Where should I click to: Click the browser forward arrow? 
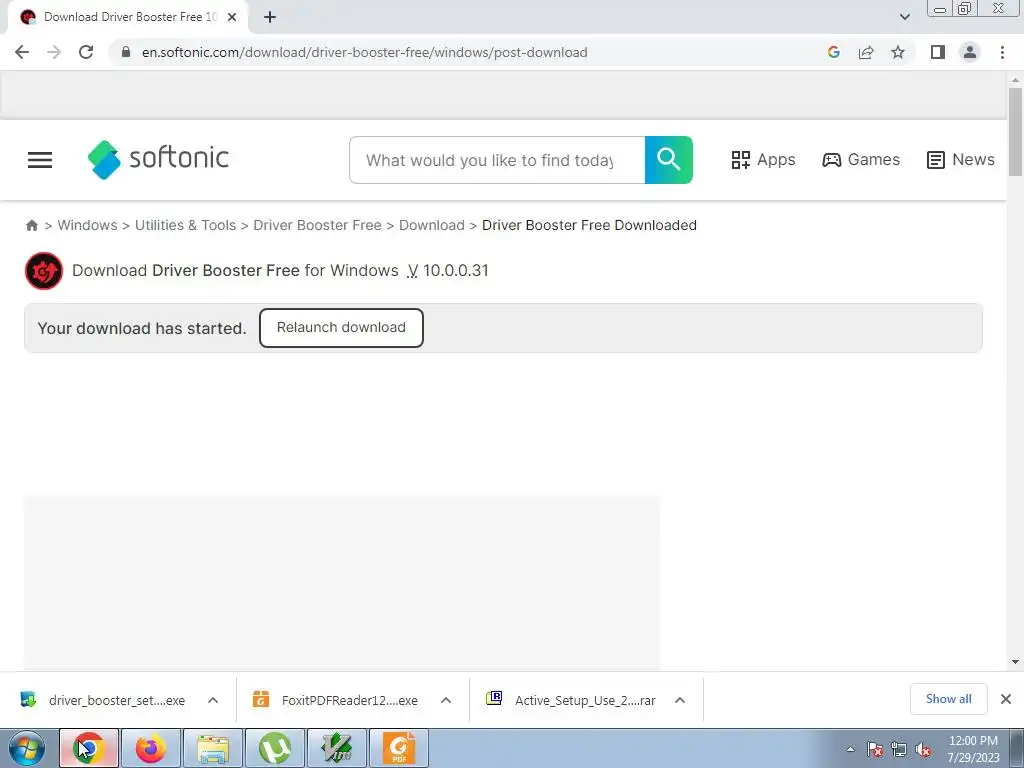54,52
